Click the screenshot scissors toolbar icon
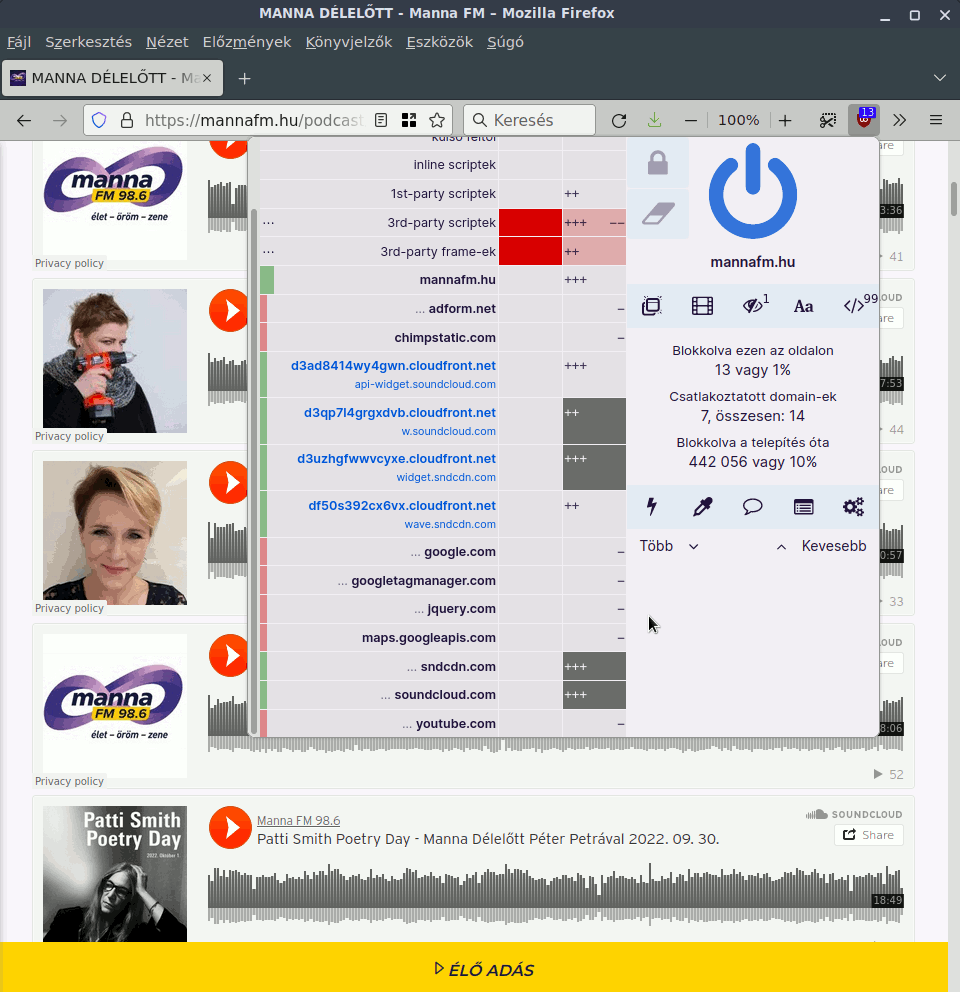This screenshot has height=992, width=960. coord(827,120)
